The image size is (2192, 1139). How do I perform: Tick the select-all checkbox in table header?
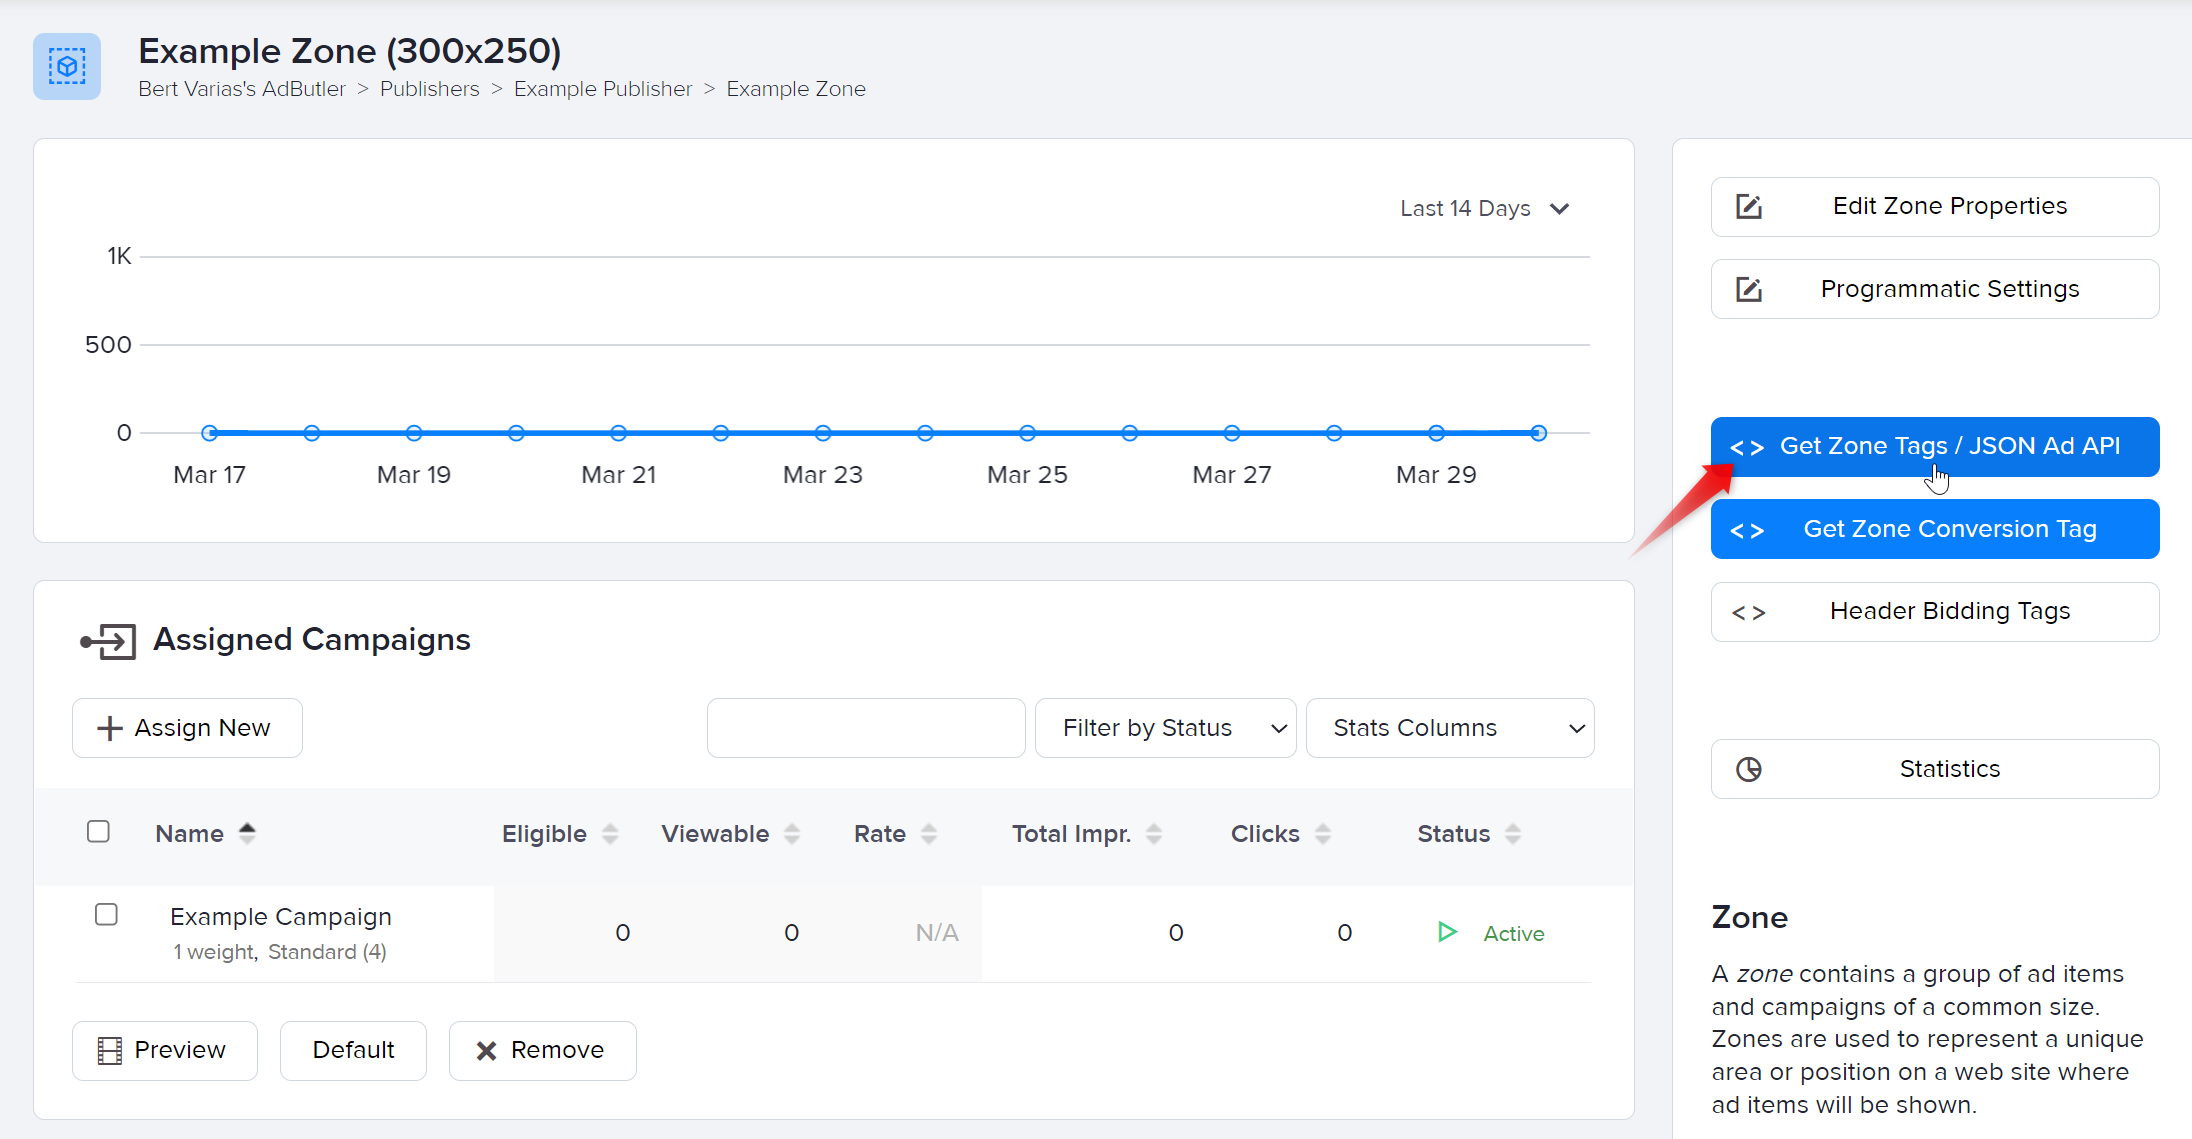pos(98,832)
